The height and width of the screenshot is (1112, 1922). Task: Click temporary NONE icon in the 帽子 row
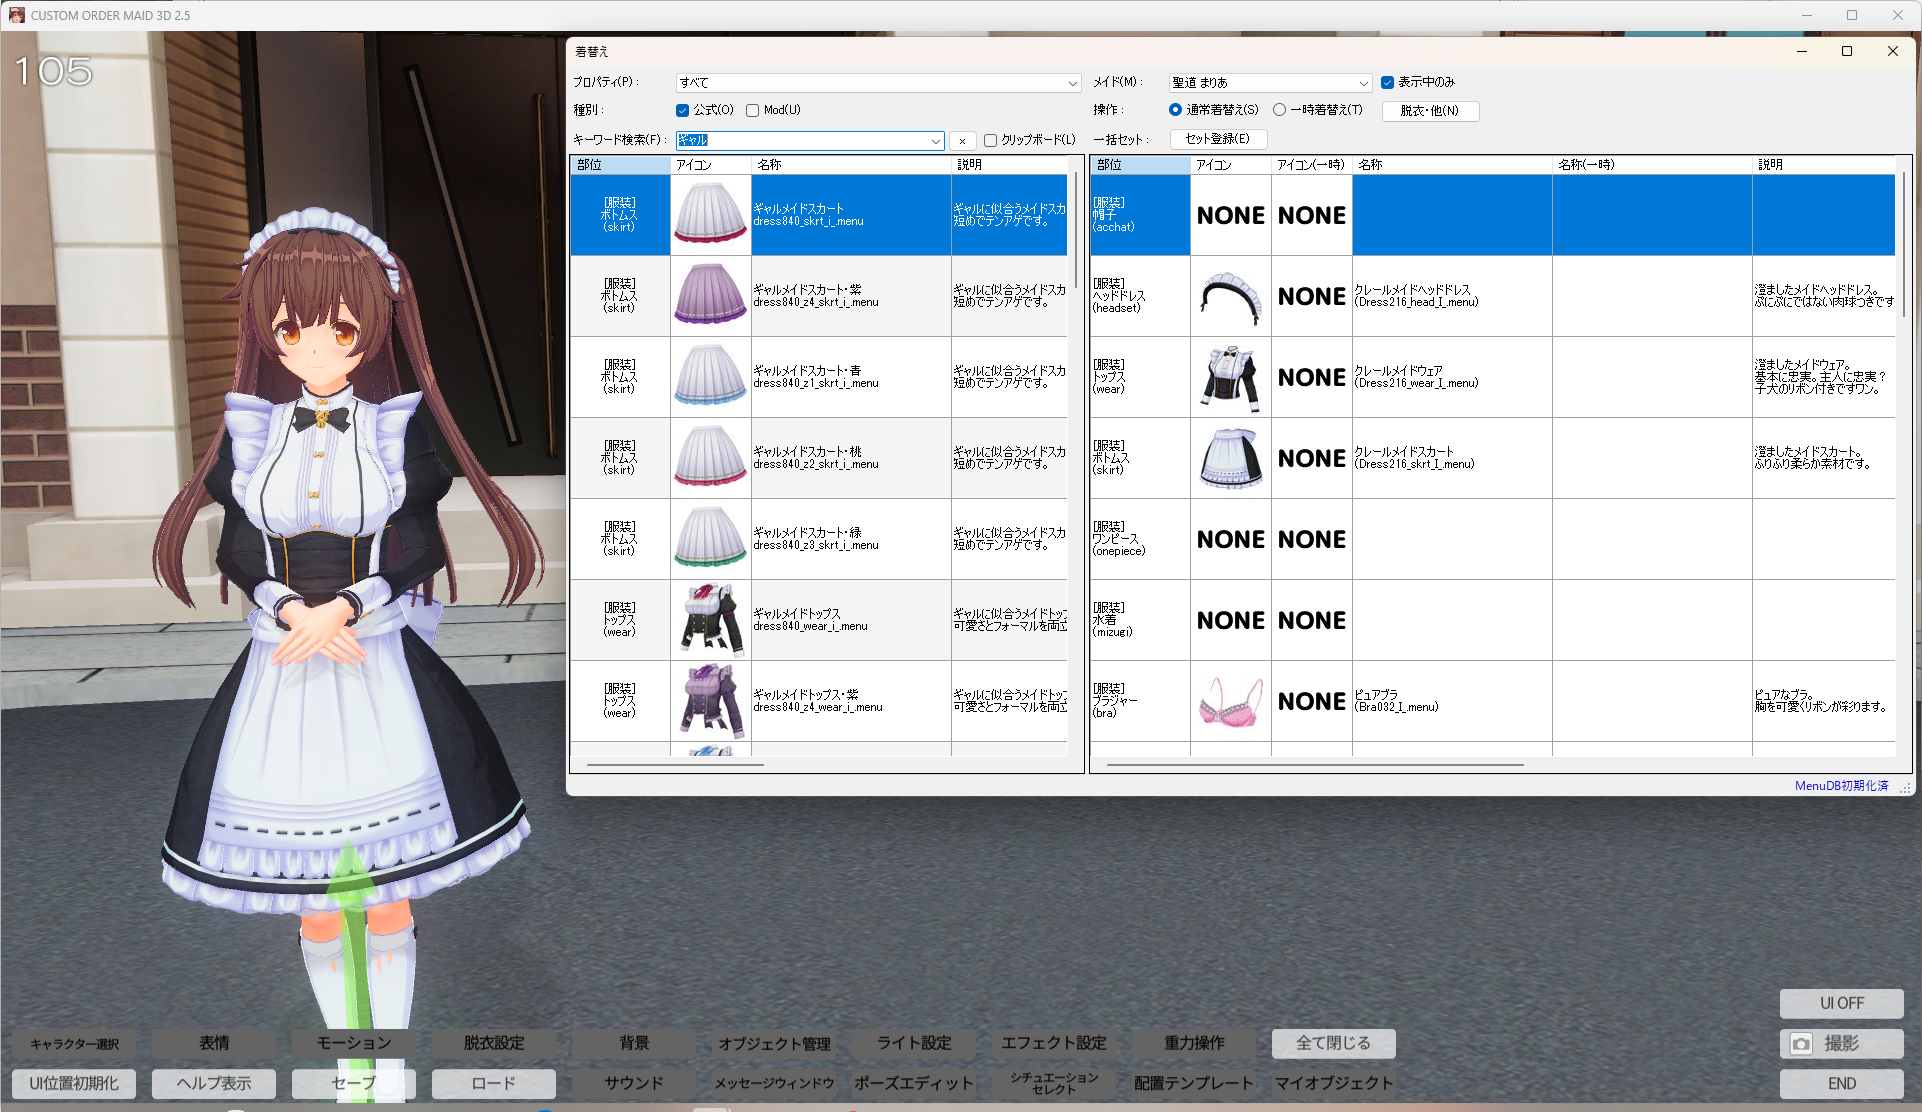point(1312,215)
